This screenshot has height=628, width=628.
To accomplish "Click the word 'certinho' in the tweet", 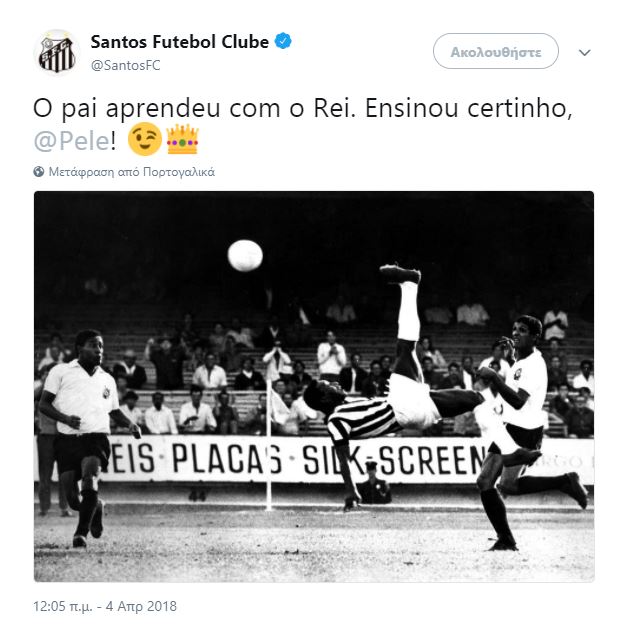I will 517,108.
